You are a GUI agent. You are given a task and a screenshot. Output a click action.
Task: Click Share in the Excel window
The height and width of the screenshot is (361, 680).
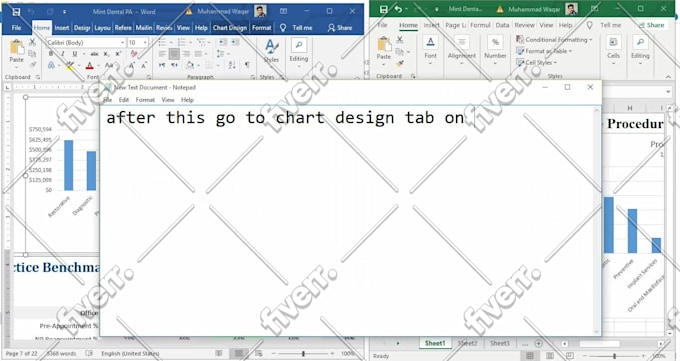tap(651, 25)
